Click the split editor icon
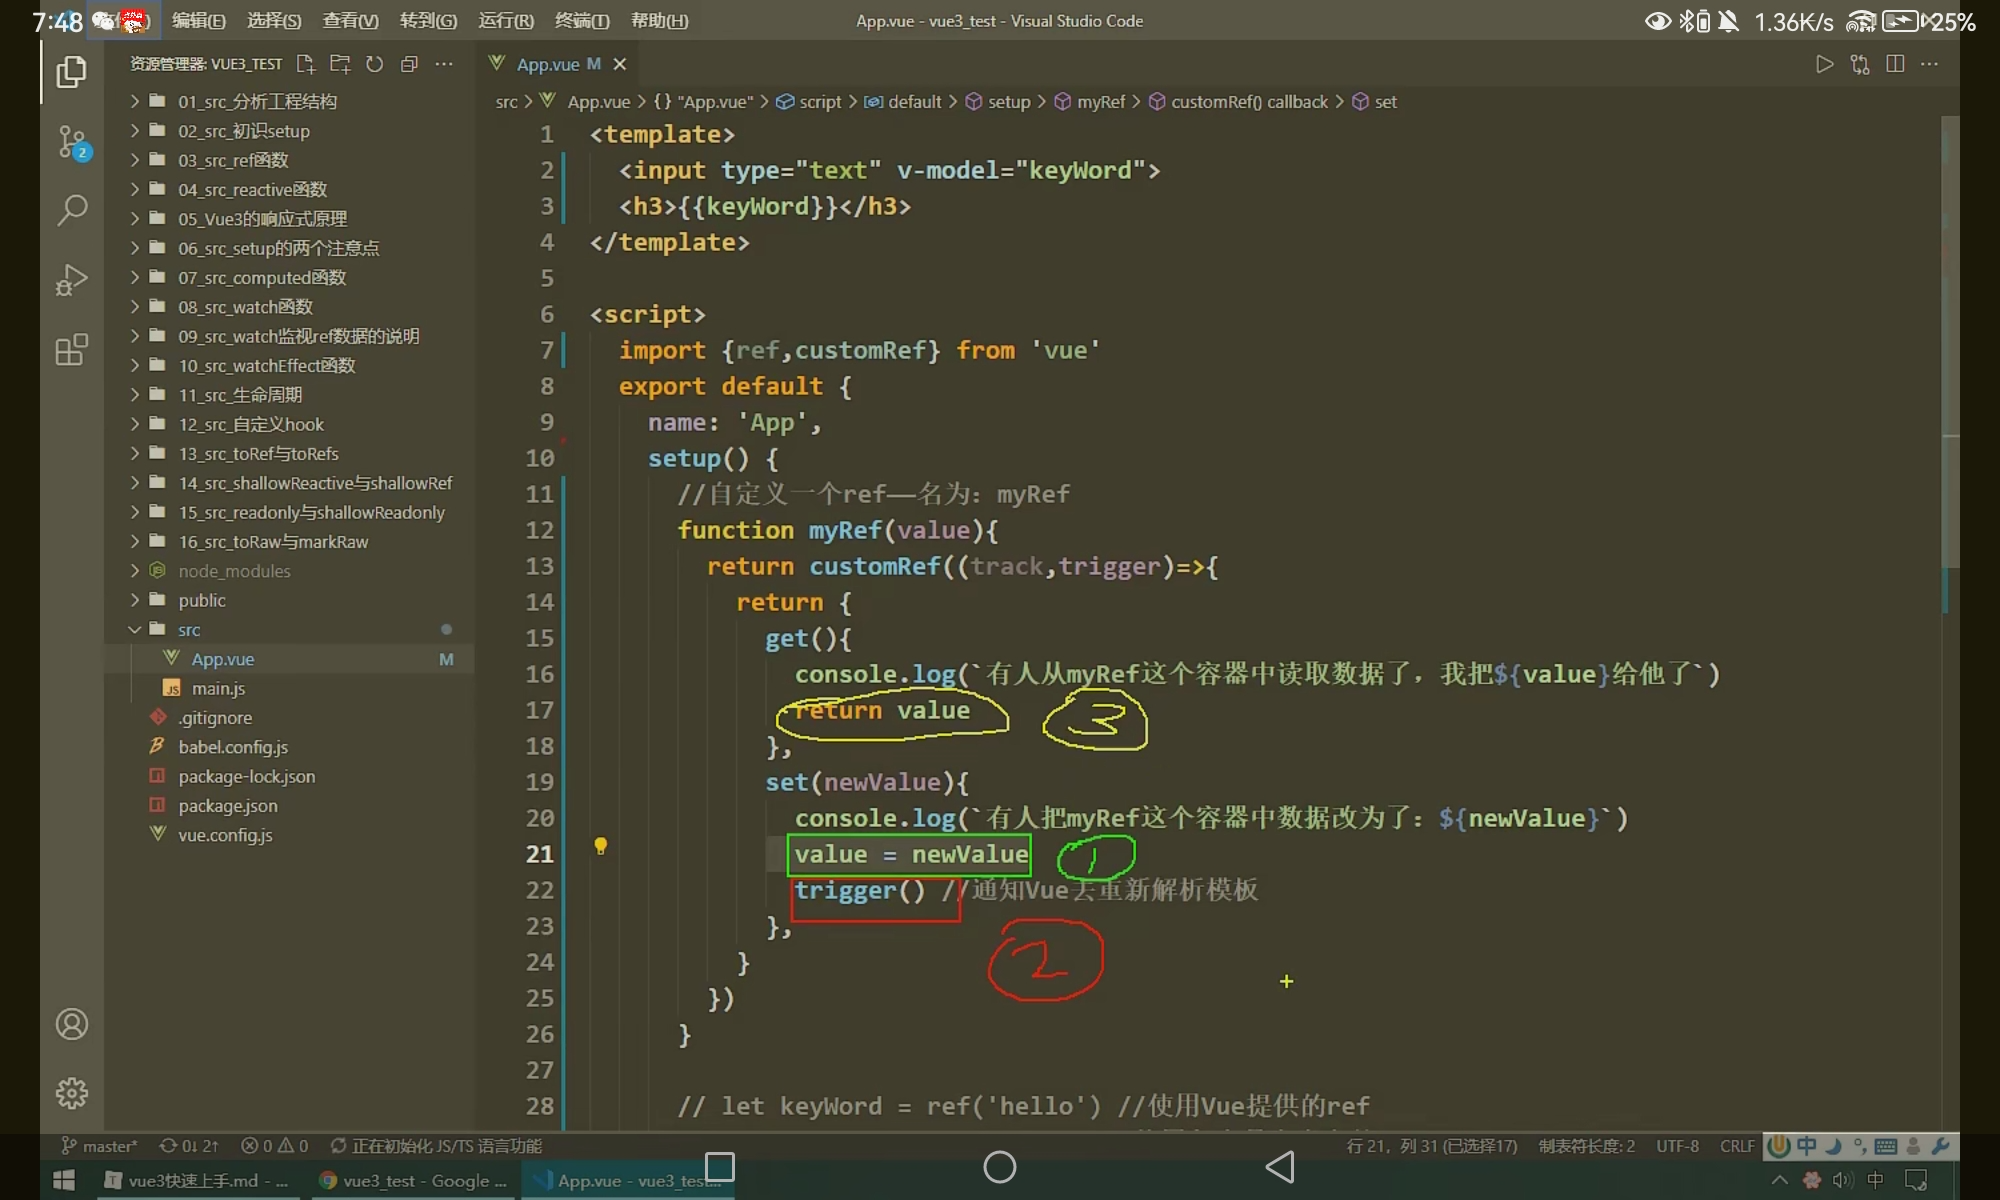The width and height of the screenshot is (2000, 1200). click(1894, 64)
